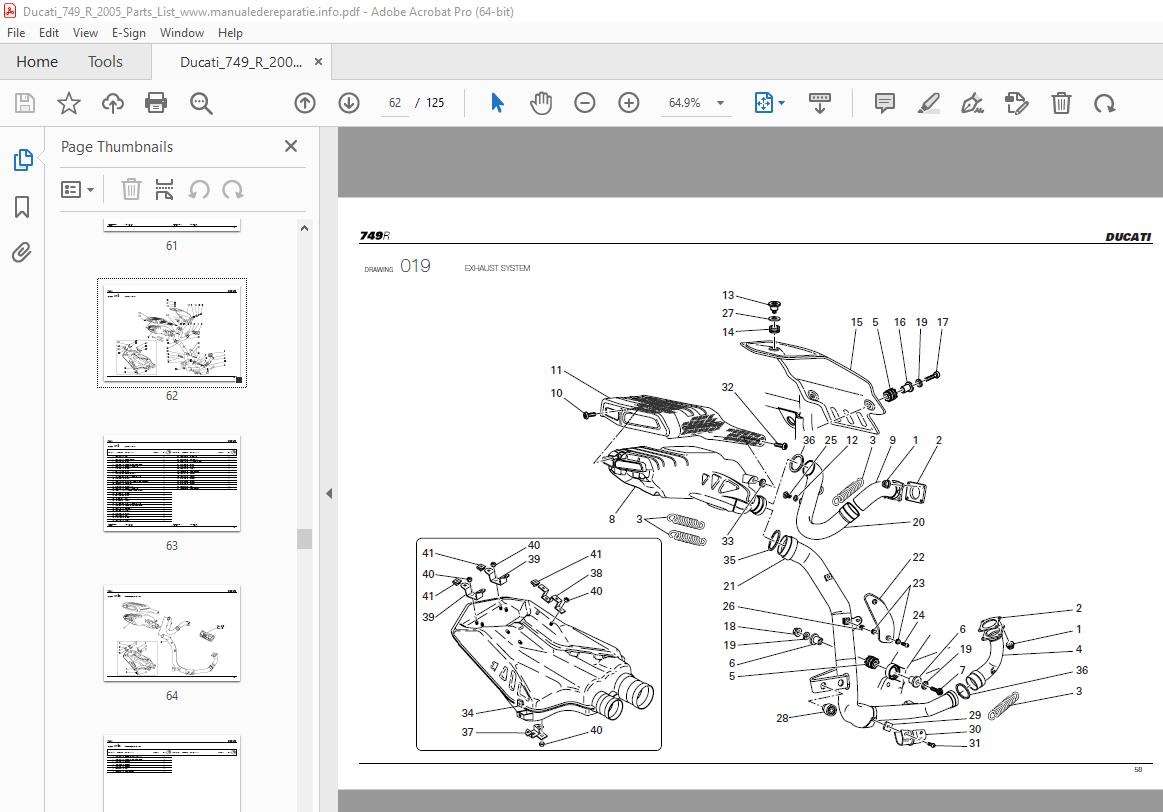Collapse the navigation pane with the left arrow
The image size is (1163, 812).
[x=329, y=493]
